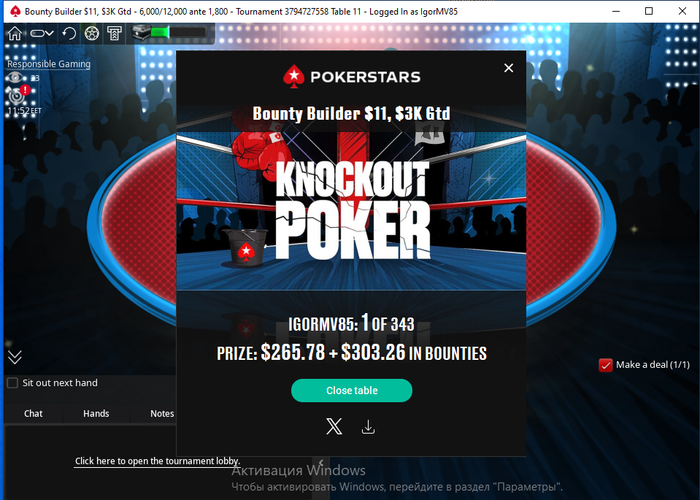
Task: Switch to the Chat tab
Action: pos(33,414)
